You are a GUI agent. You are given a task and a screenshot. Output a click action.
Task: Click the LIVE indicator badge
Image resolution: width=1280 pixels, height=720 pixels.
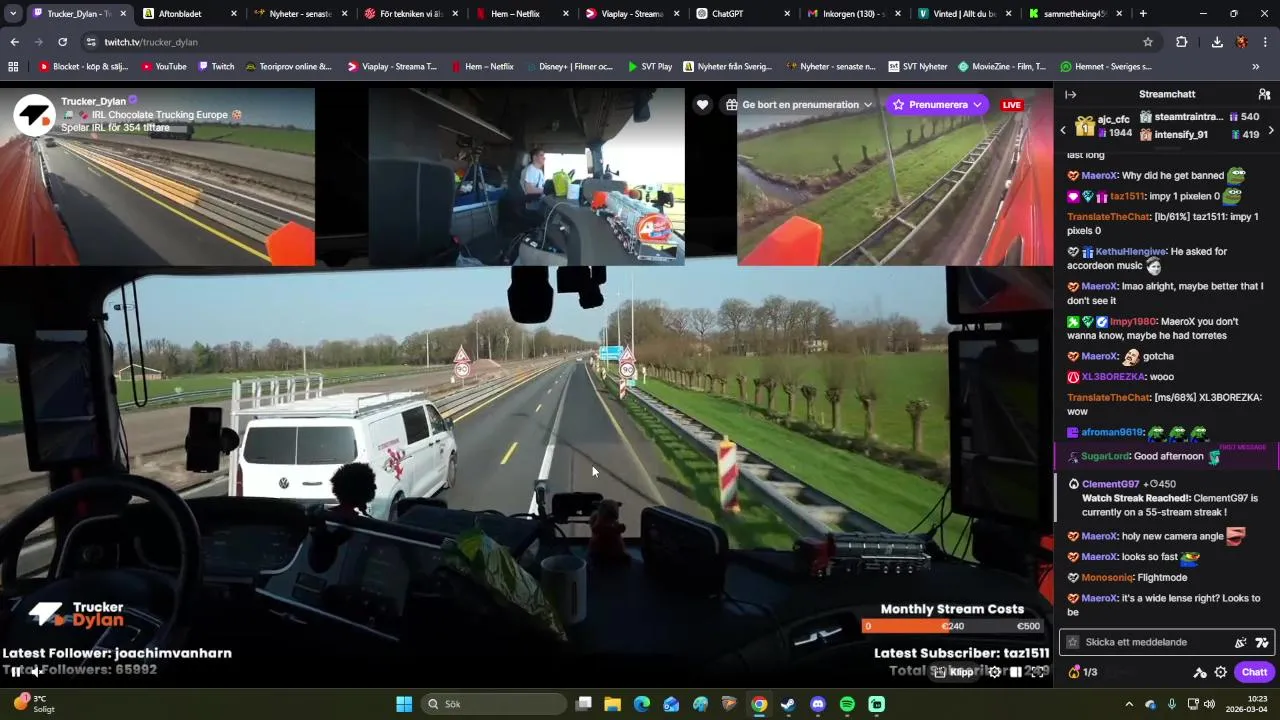(x=1012, y=105)
